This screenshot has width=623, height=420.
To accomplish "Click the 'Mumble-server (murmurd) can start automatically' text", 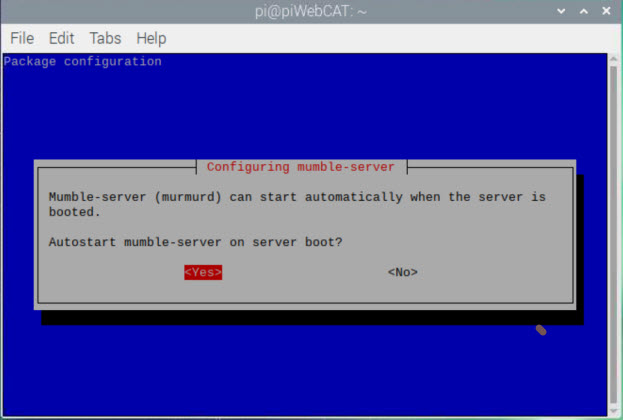I will coord(225,197).
